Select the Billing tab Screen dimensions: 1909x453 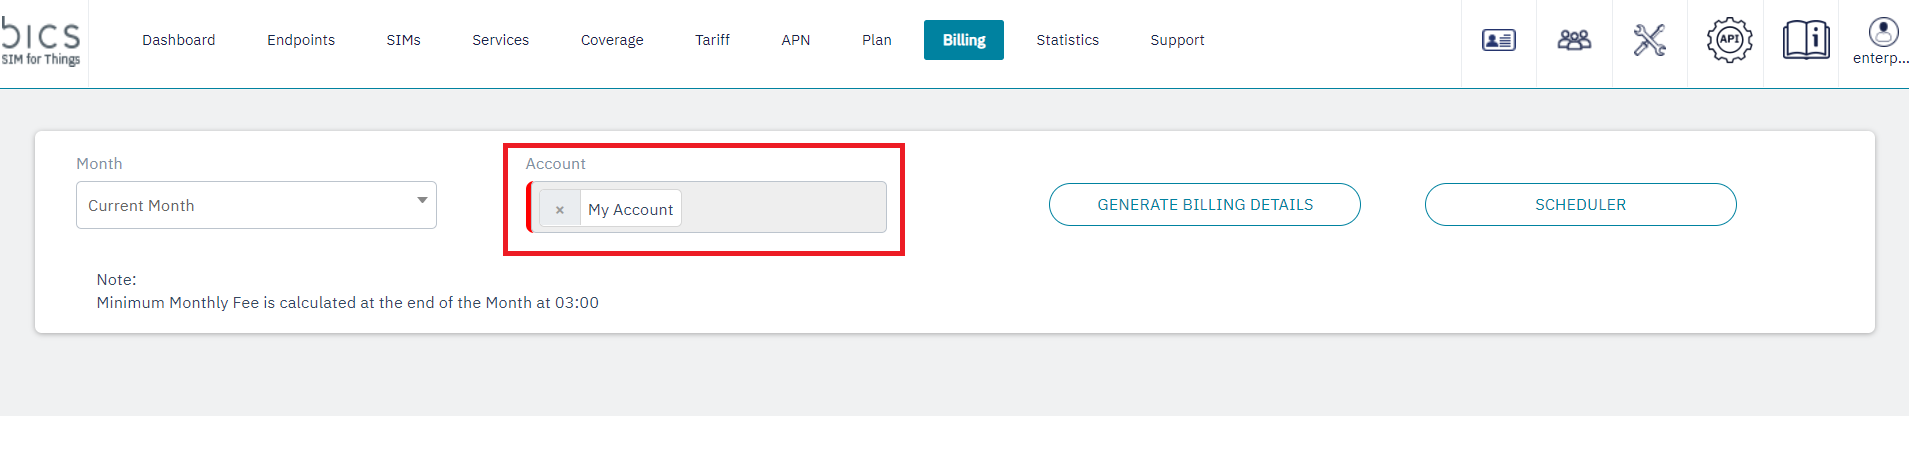(964, 40)
